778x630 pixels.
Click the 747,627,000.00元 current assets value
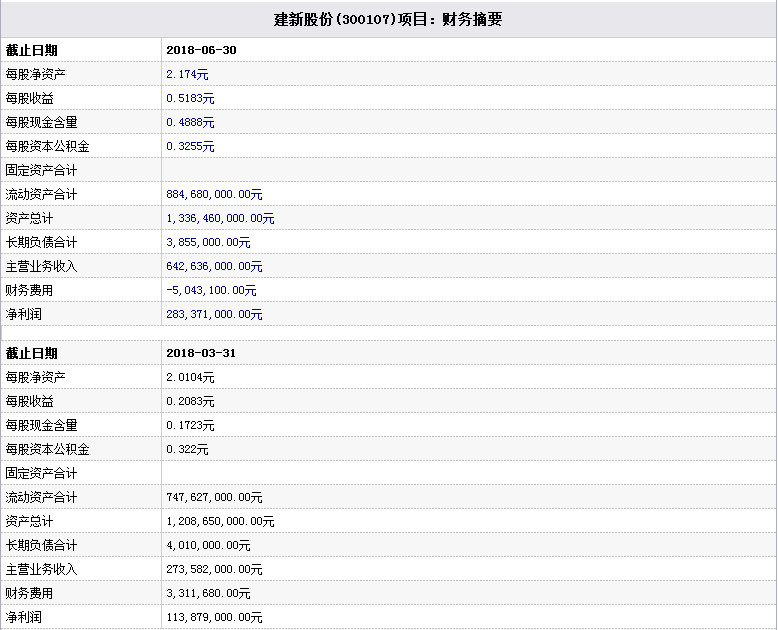[x=214, y=497]
